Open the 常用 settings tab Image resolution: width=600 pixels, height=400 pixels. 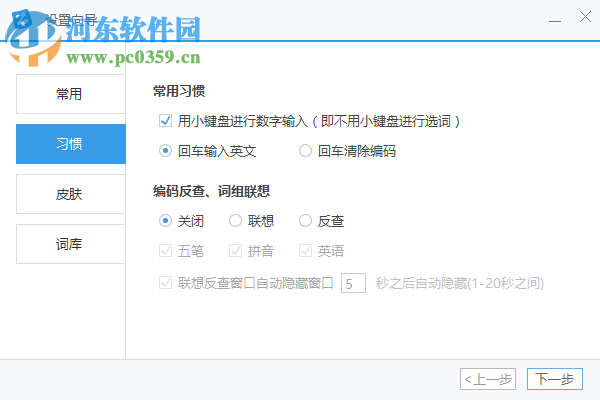click(71, 94)
